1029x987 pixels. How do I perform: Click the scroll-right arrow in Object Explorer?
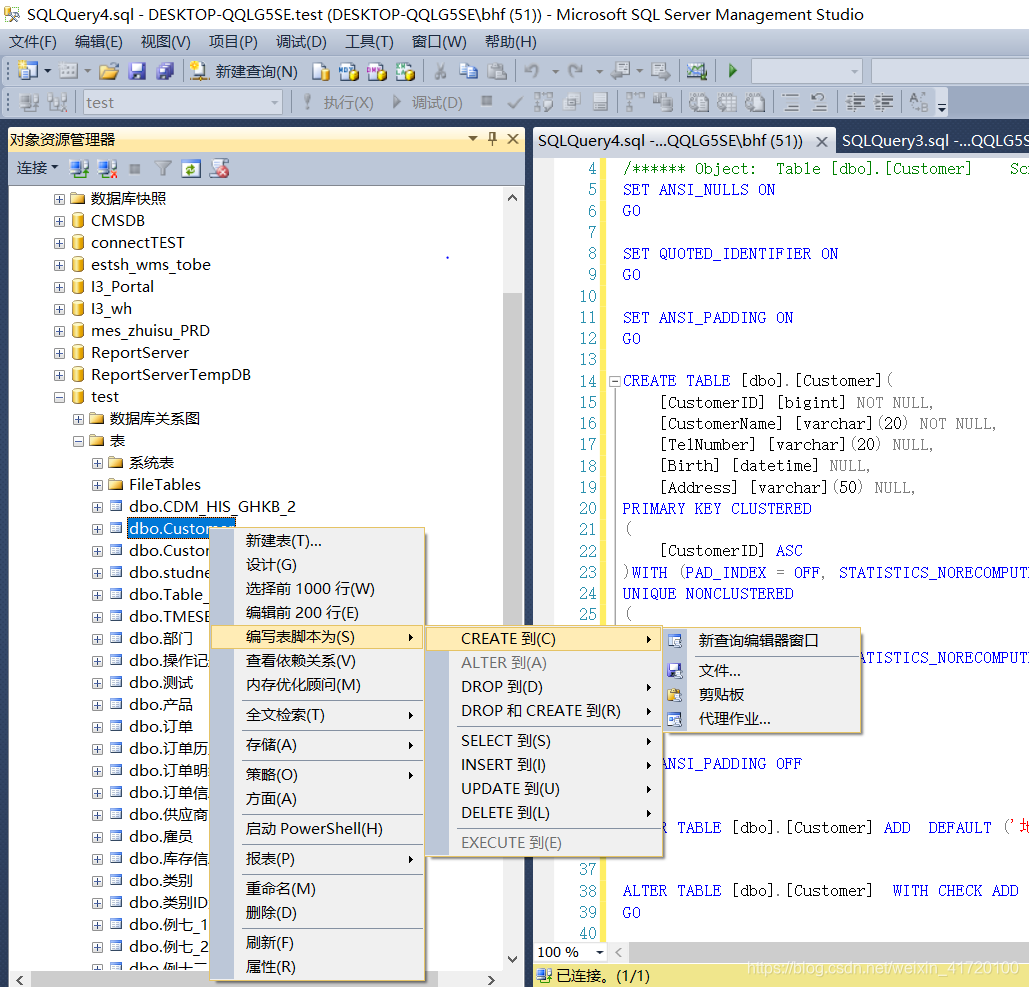coord(492,980)
